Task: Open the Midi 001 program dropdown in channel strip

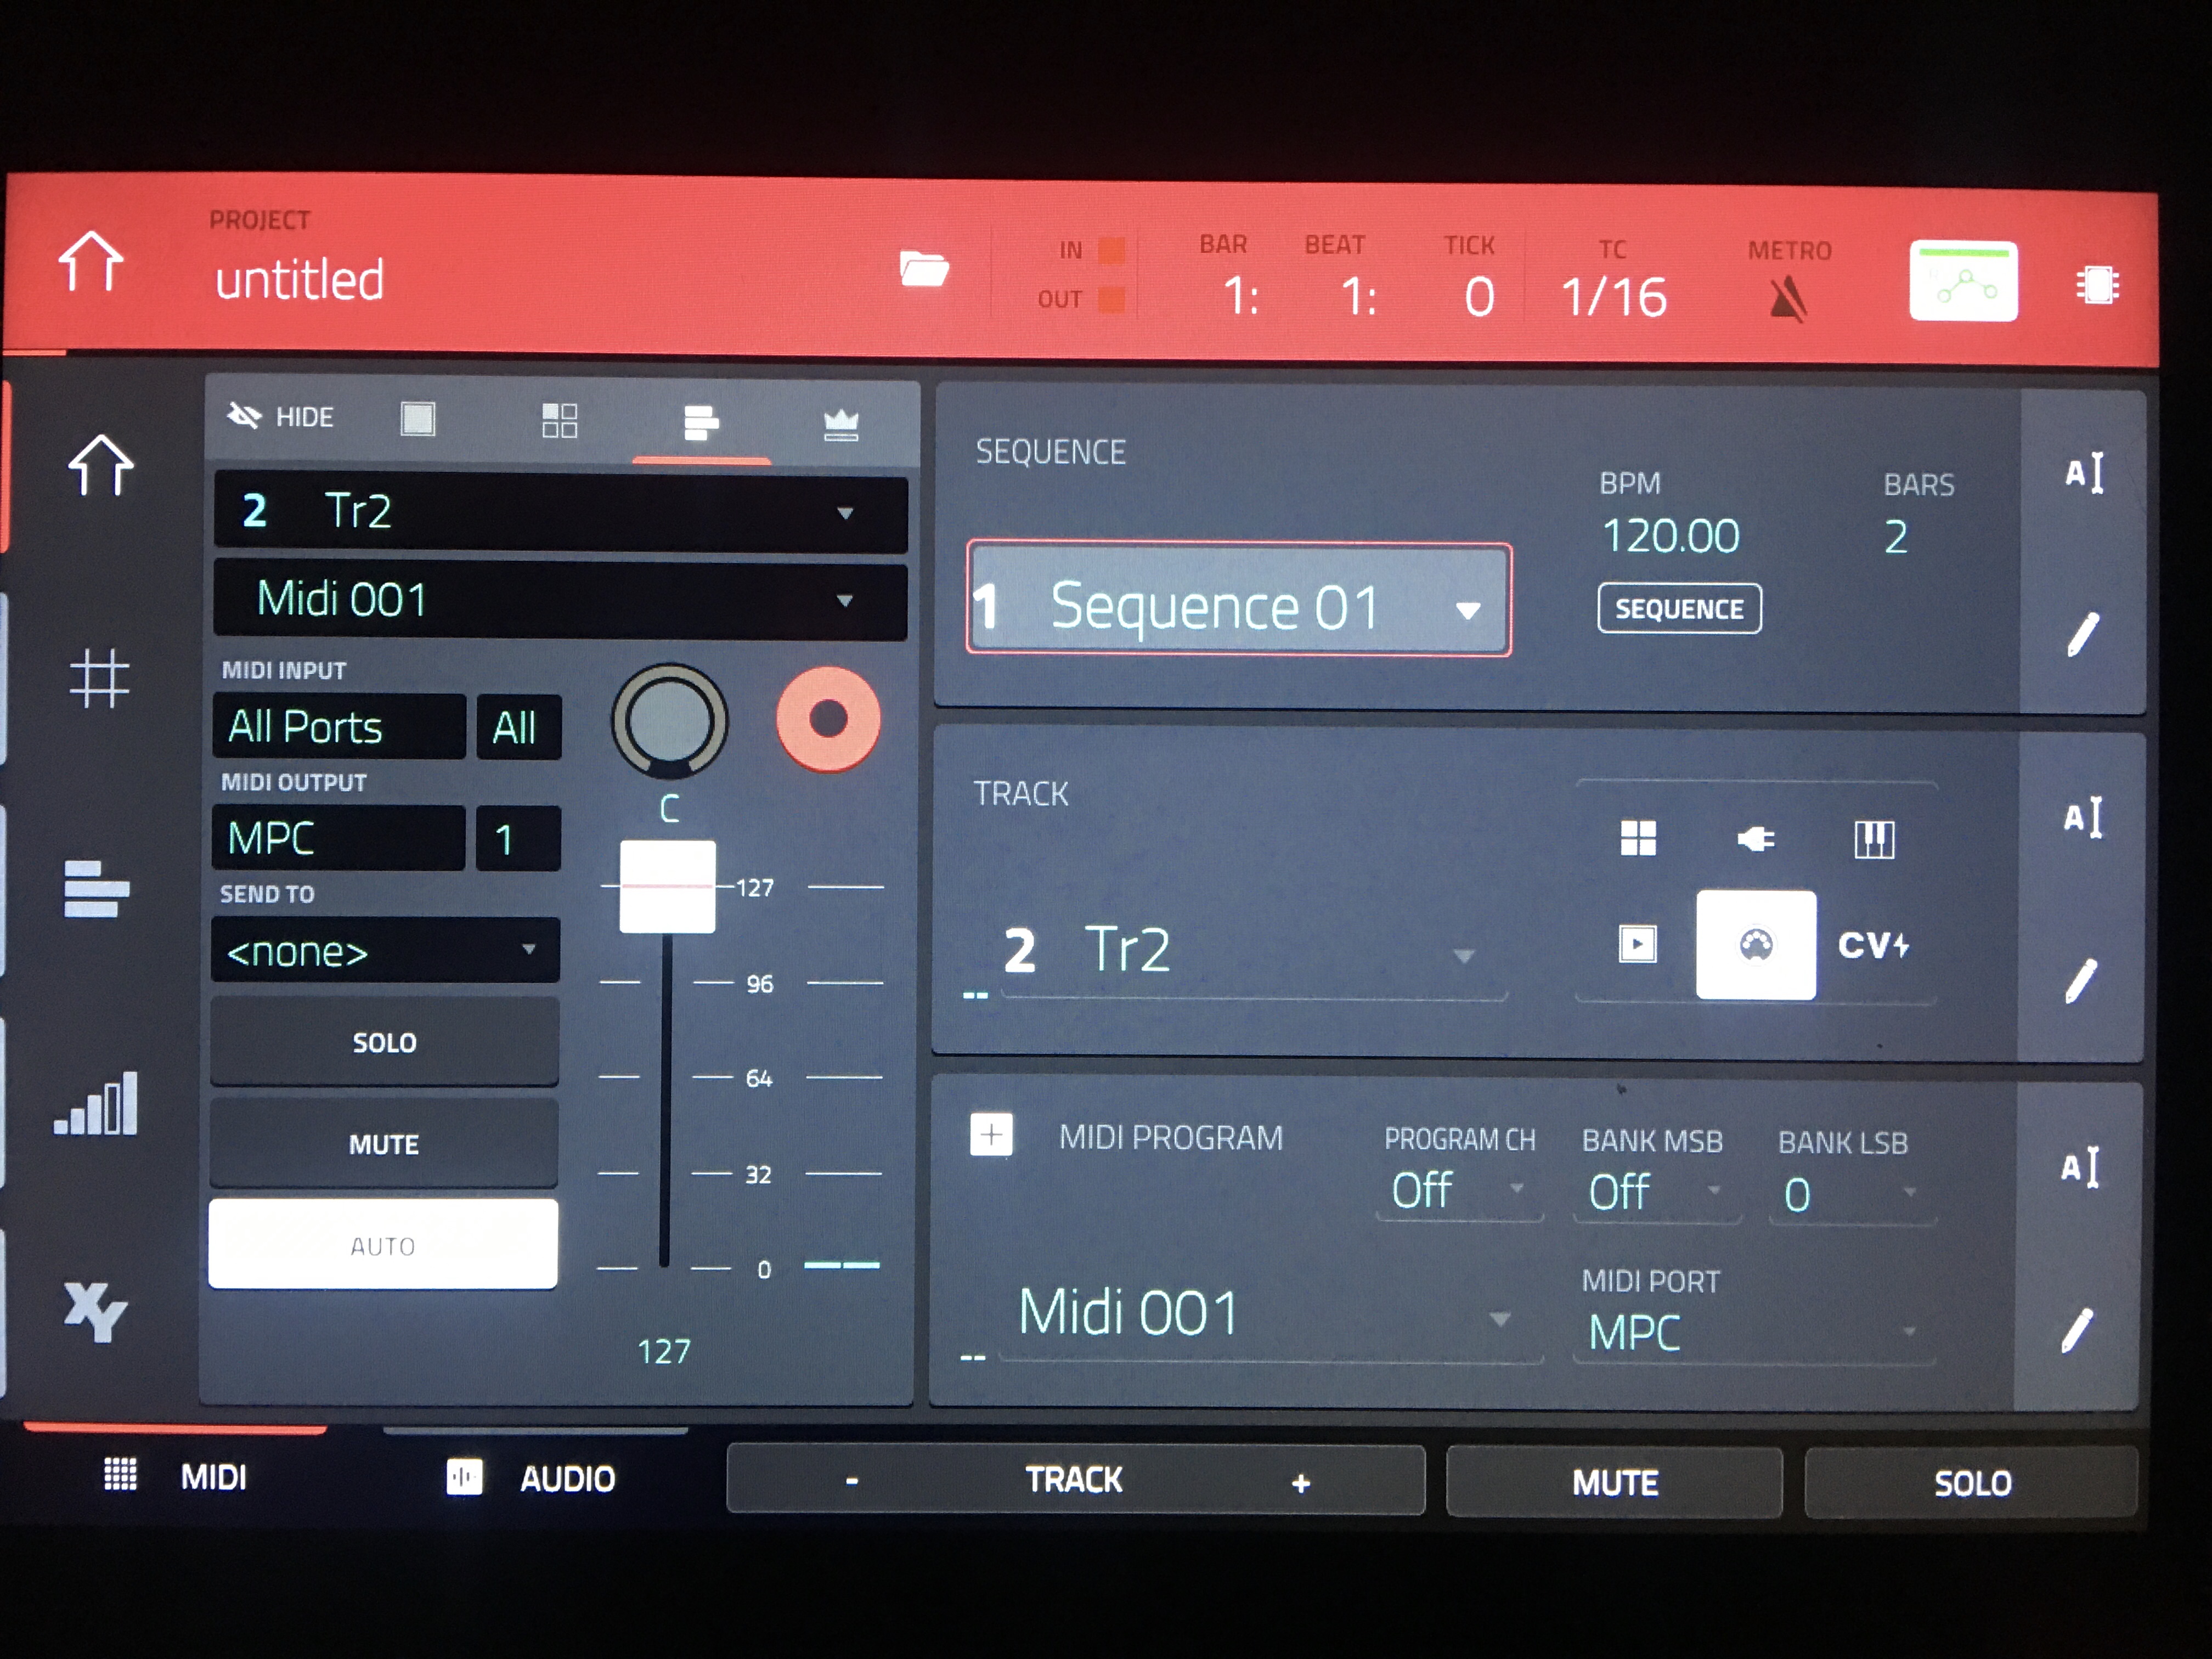Action: [560, 599]
